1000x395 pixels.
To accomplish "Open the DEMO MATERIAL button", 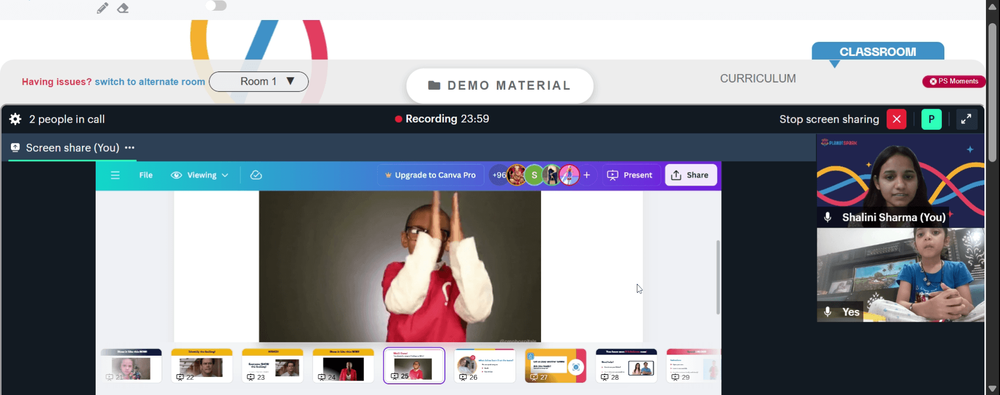I will pos(500,86).
